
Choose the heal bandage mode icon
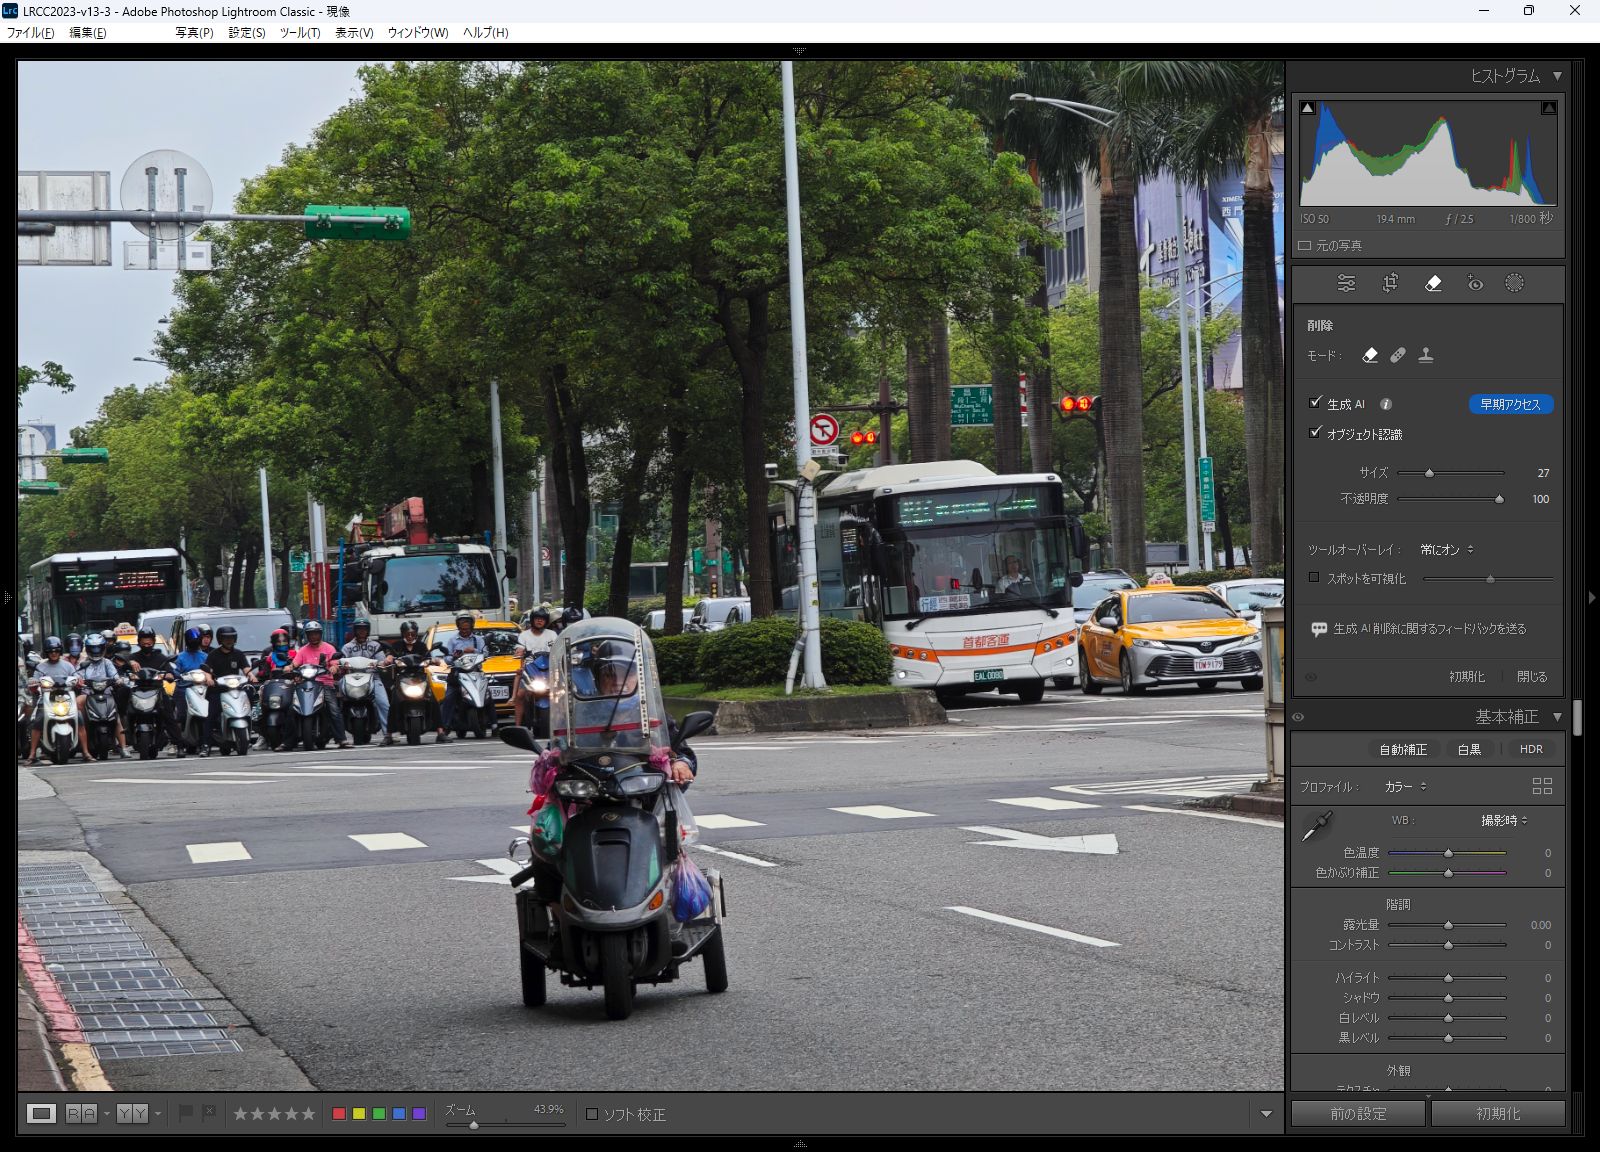pos(1398,355)
